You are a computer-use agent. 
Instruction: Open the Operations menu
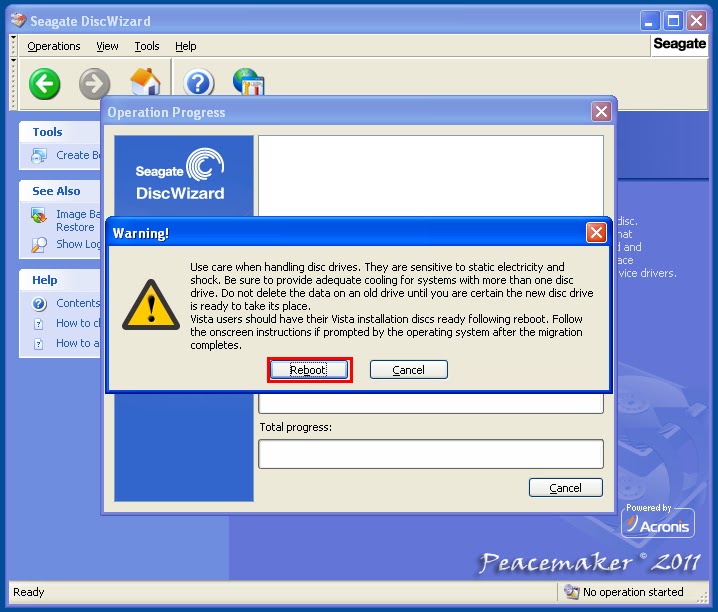pyautogui.click(x=54, y=46)
